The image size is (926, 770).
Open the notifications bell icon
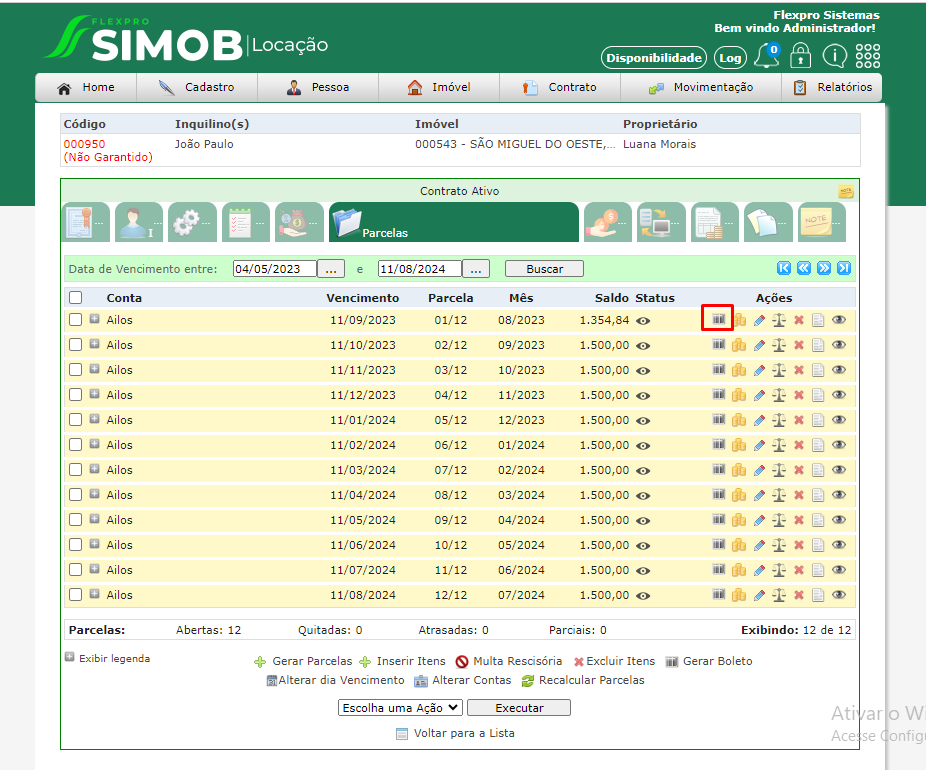768,56
